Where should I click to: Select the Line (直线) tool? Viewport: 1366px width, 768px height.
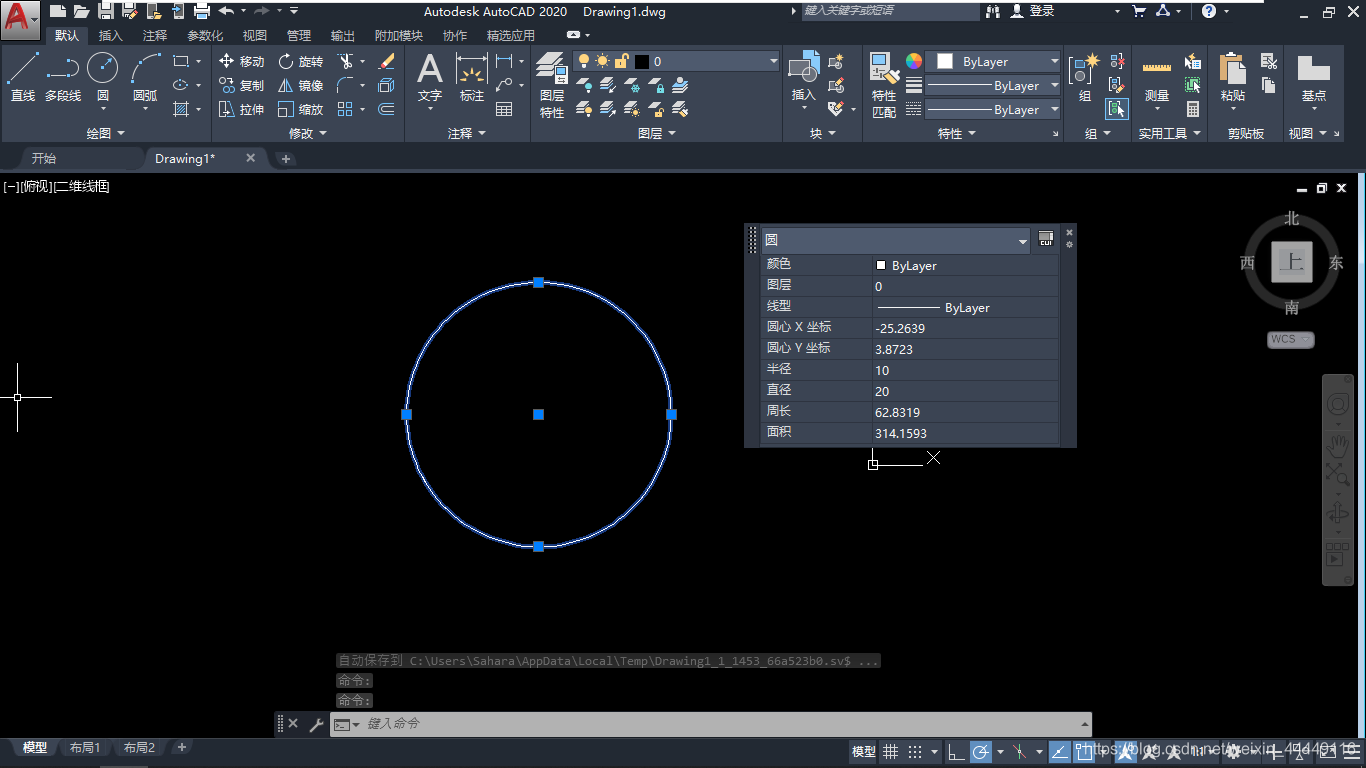(22, 77)
